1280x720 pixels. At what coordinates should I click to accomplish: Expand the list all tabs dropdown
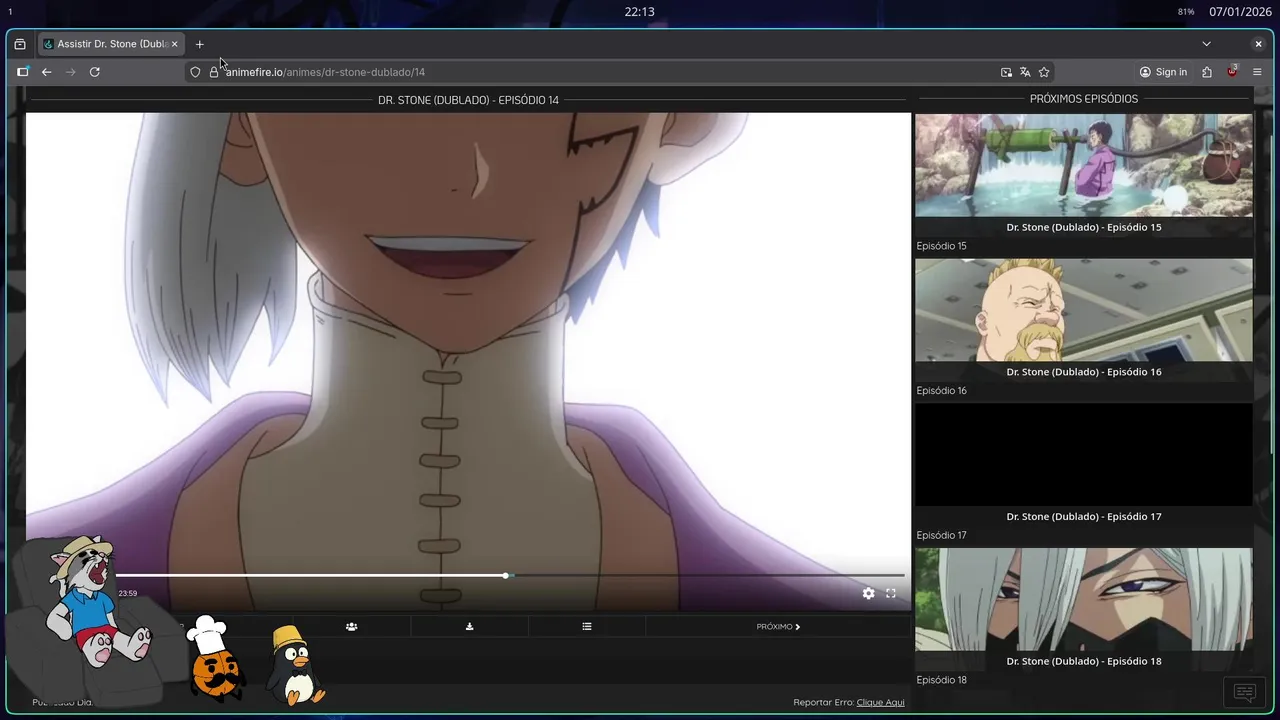[x=1206, y=44]
